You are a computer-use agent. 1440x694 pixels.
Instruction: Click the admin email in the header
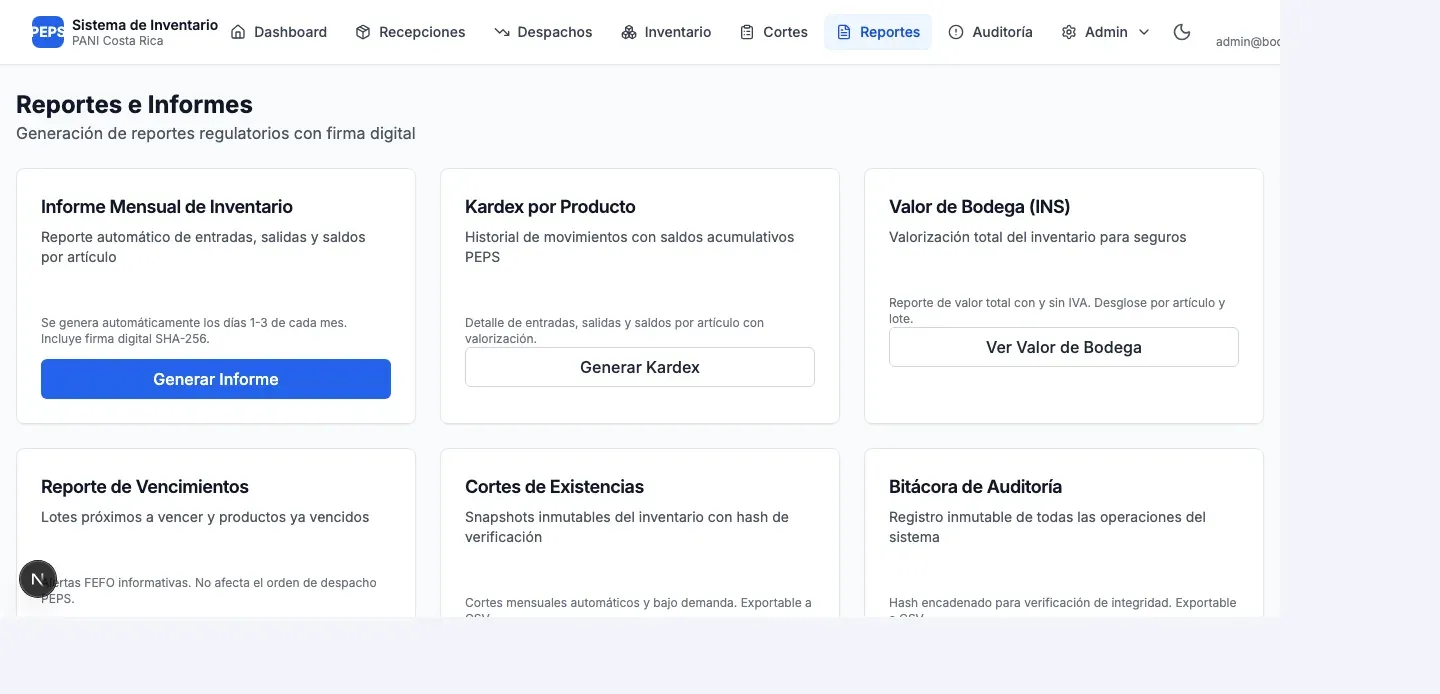pos(1248,42)
